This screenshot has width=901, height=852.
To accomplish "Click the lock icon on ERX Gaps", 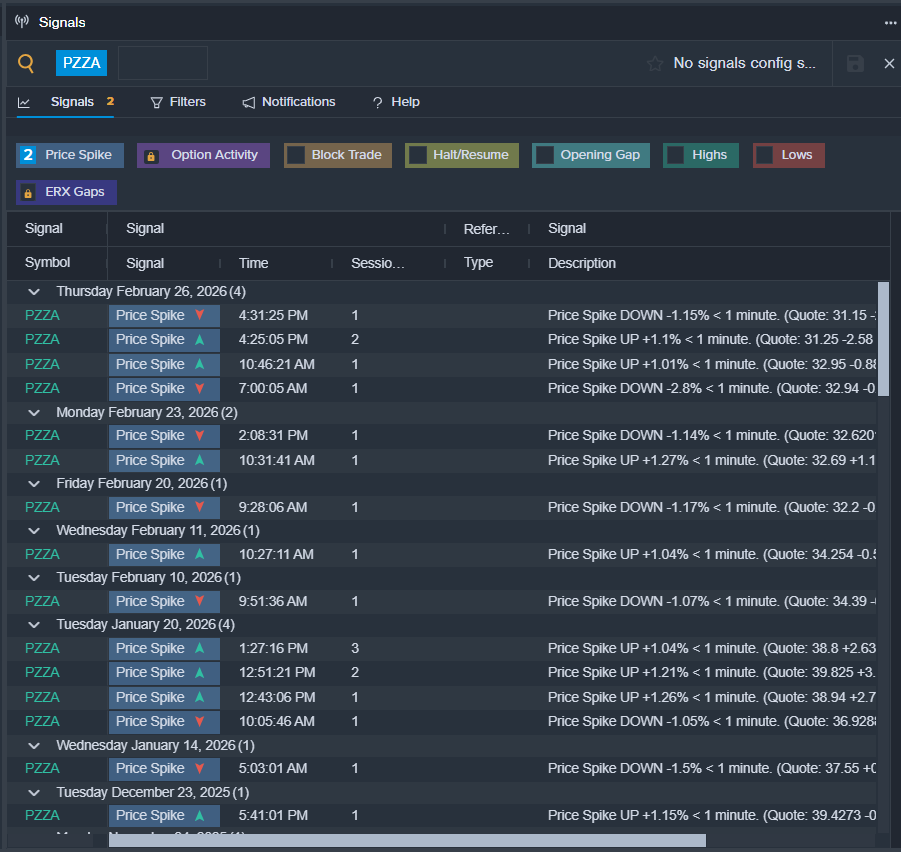I will click(29, 192).
